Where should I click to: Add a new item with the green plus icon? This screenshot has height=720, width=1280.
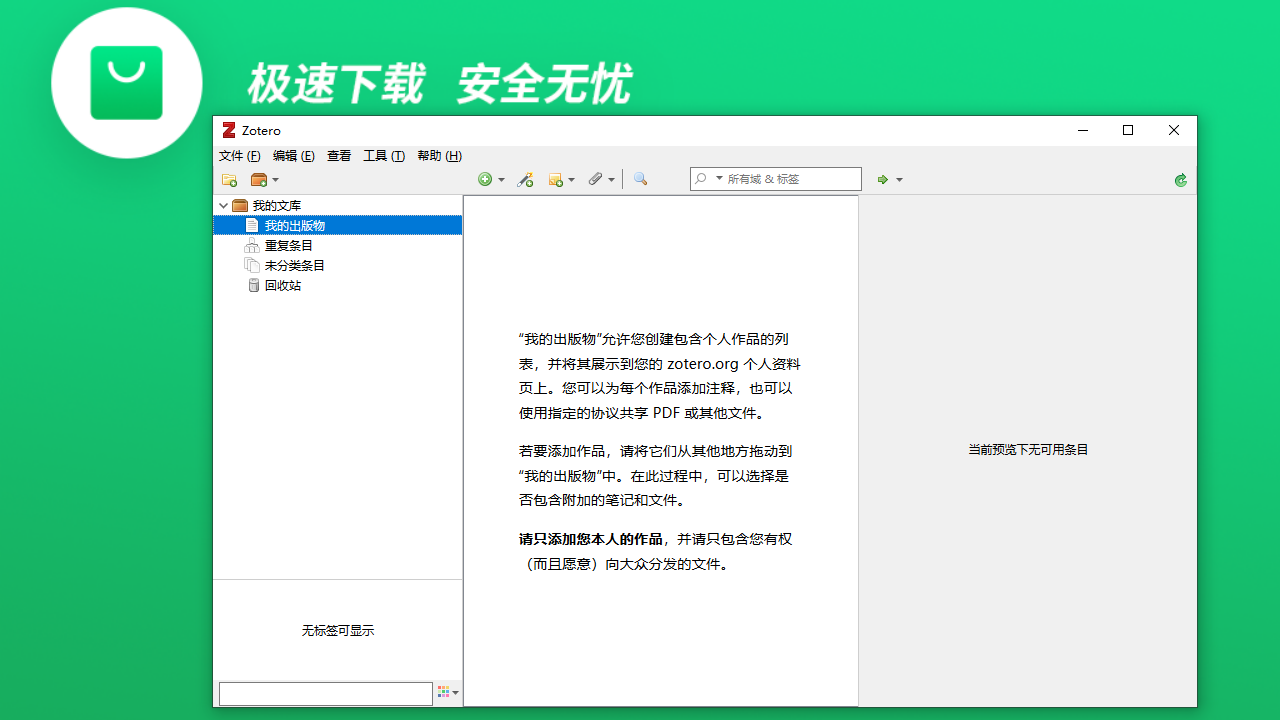[x=485, y=179]
